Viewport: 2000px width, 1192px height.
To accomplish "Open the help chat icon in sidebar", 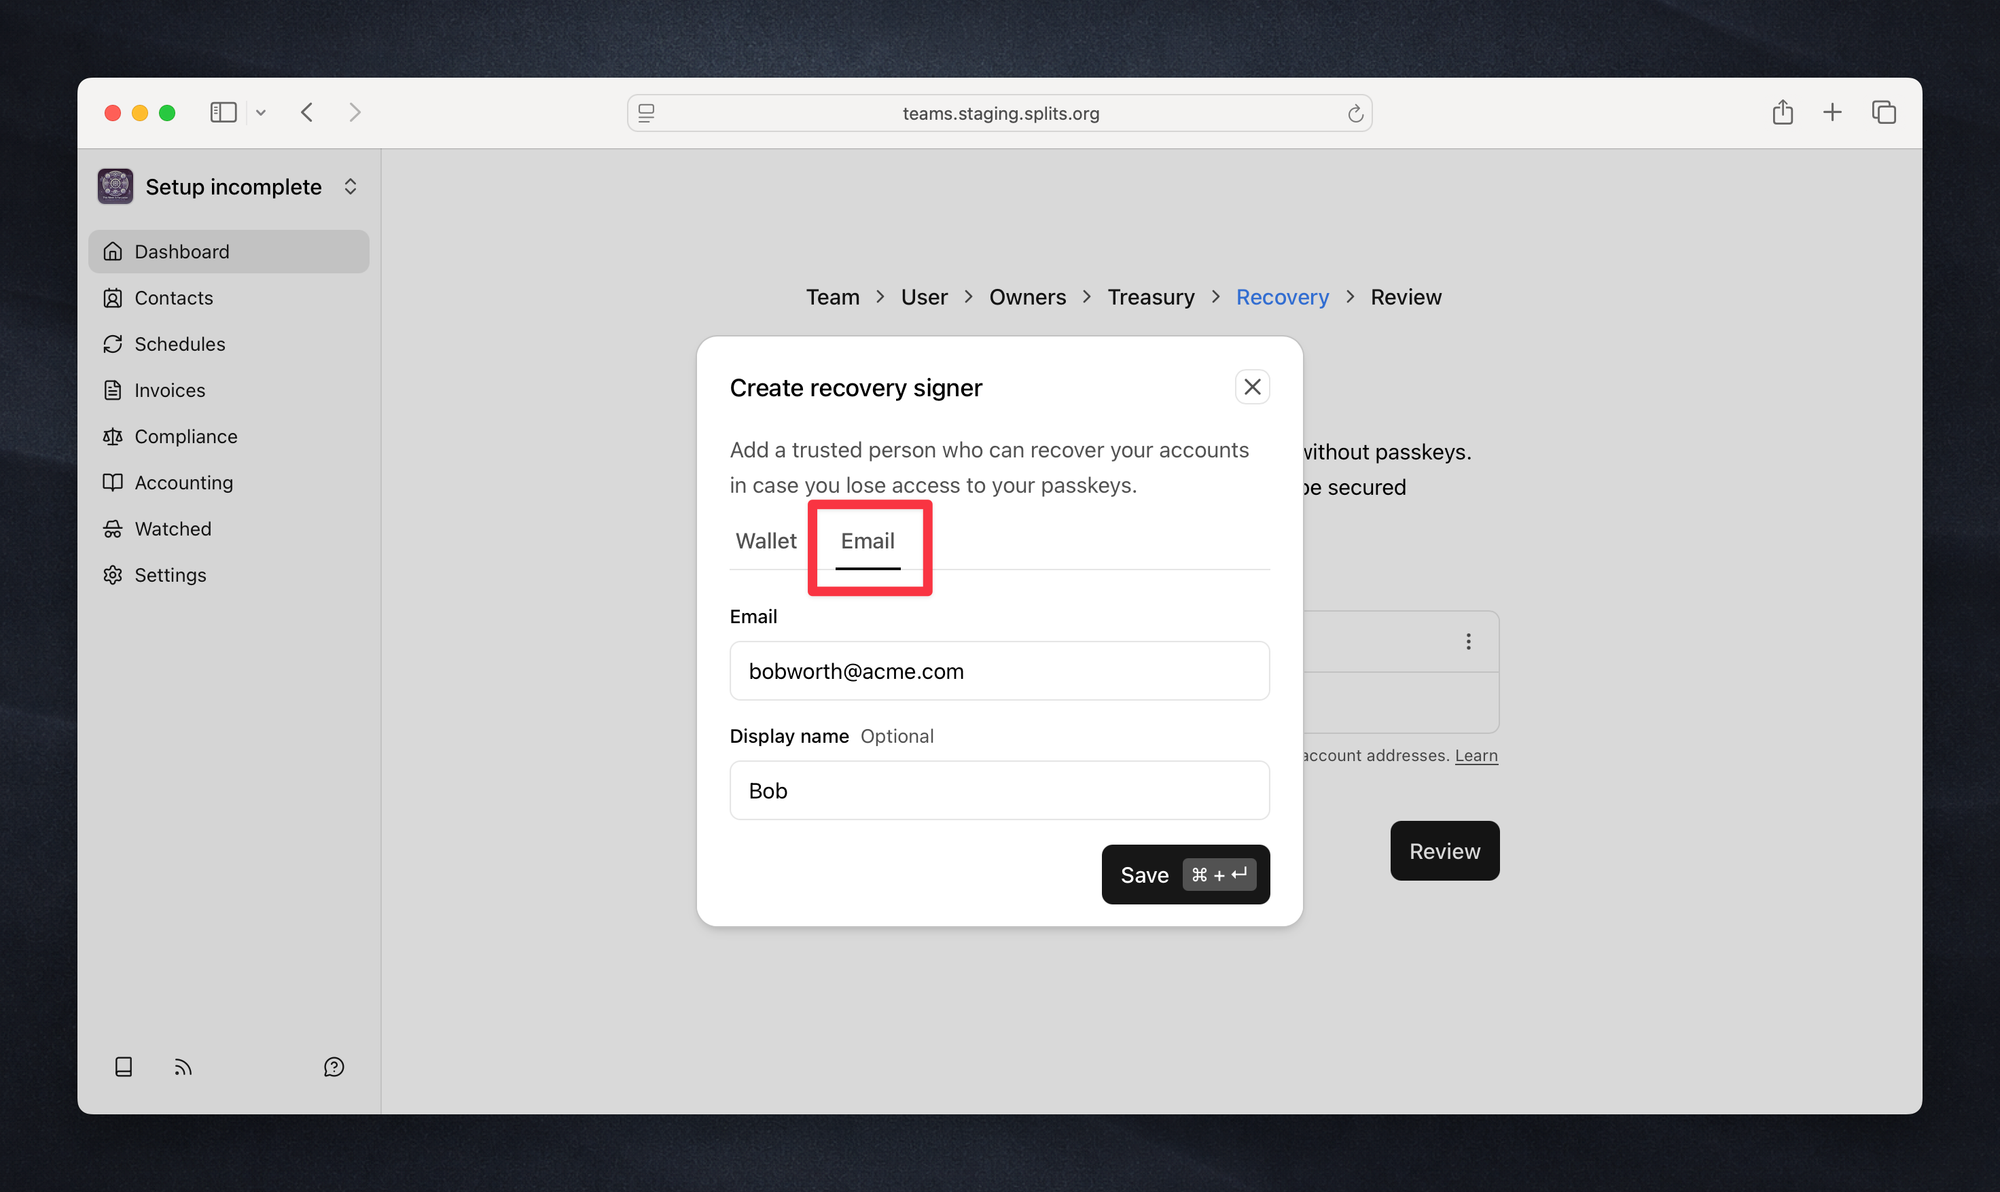I will pos(334,1067).
